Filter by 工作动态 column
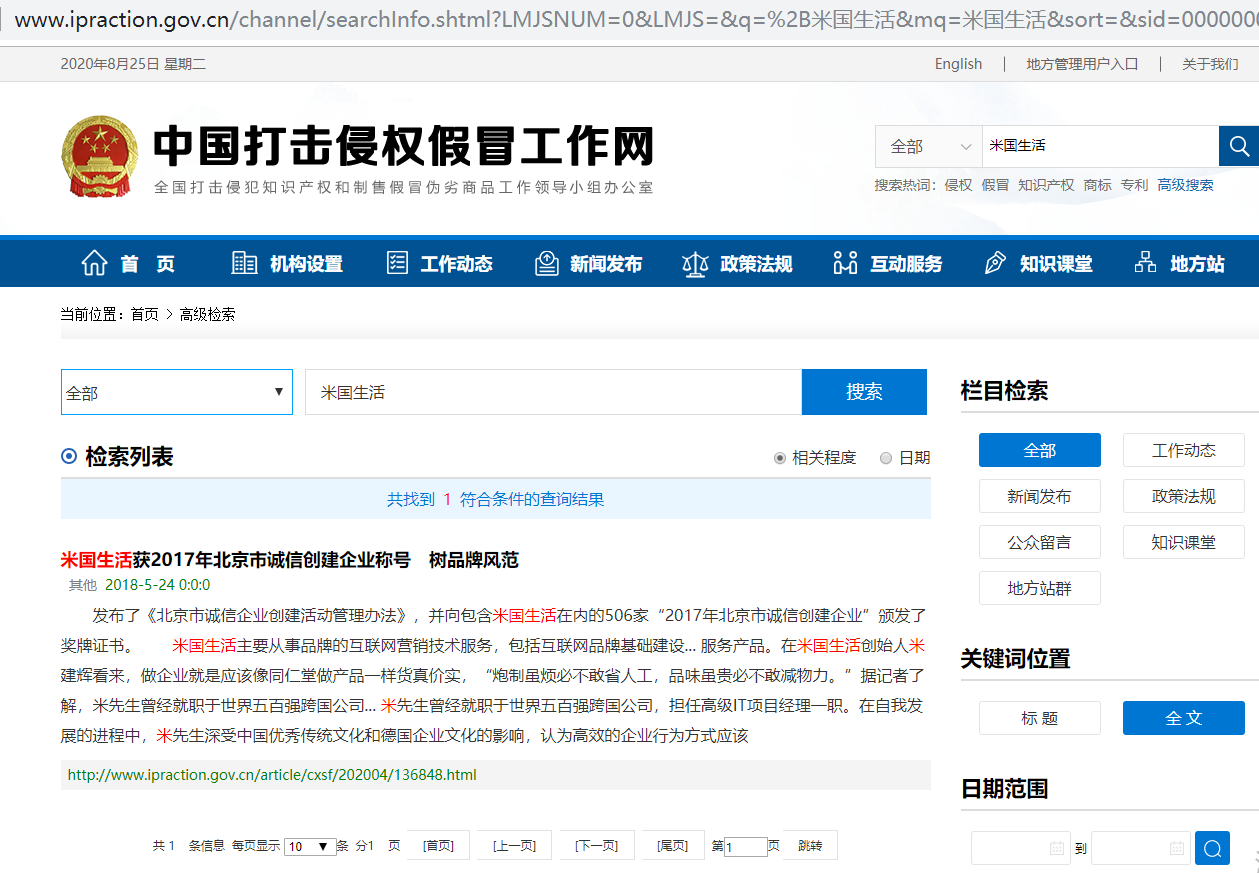Viewport: 1259px width, 873px height. (1184, 450)
